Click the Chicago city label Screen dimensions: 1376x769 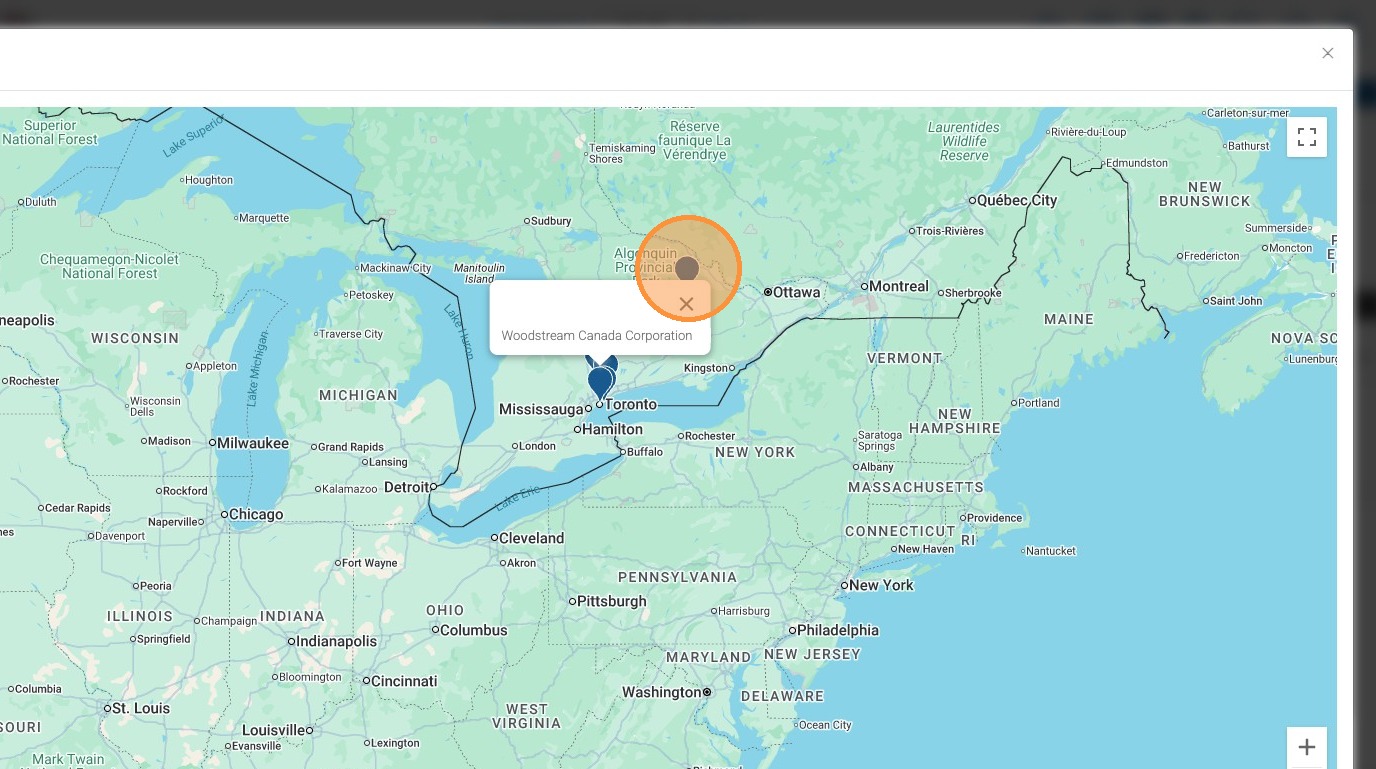pos(256,515)
